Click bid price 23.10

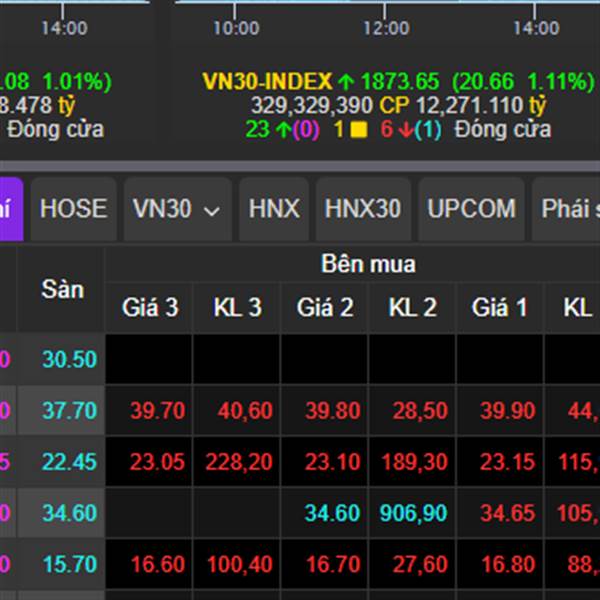pyautogui.click(x=333, y=462)
